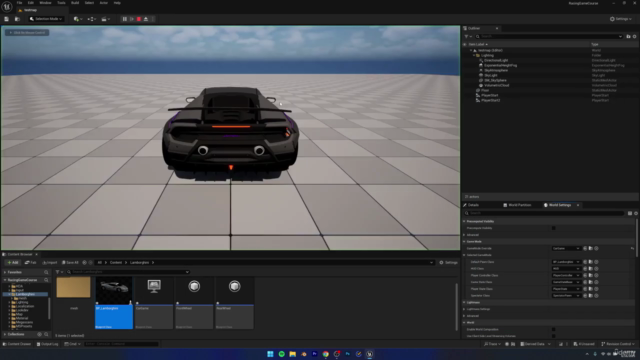Browse to the GameMode Override asset icon
The height and width of the screenshot is (360, 640).
coord(591,248)
